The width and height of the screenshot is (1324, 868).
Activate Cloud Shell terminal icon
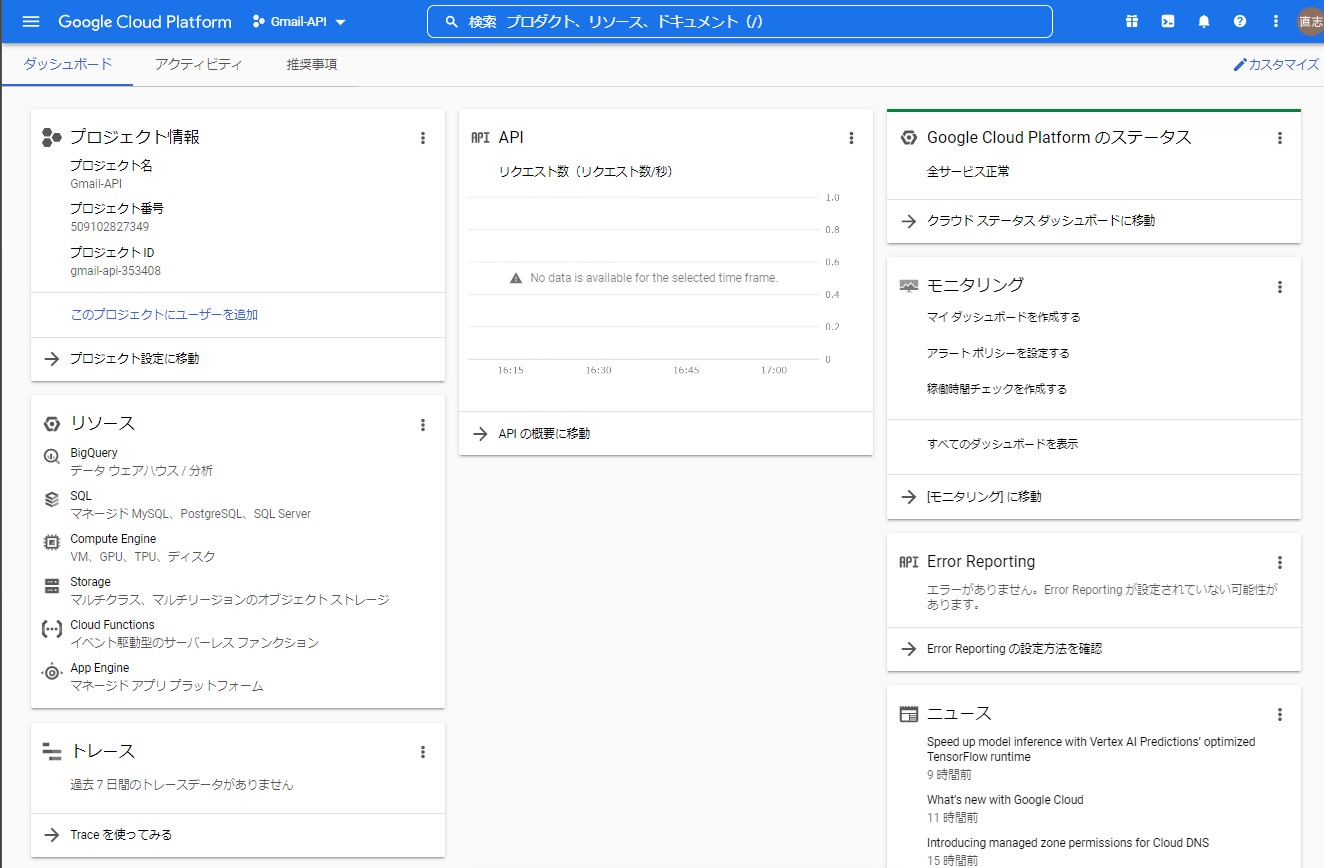[1168, 21]
